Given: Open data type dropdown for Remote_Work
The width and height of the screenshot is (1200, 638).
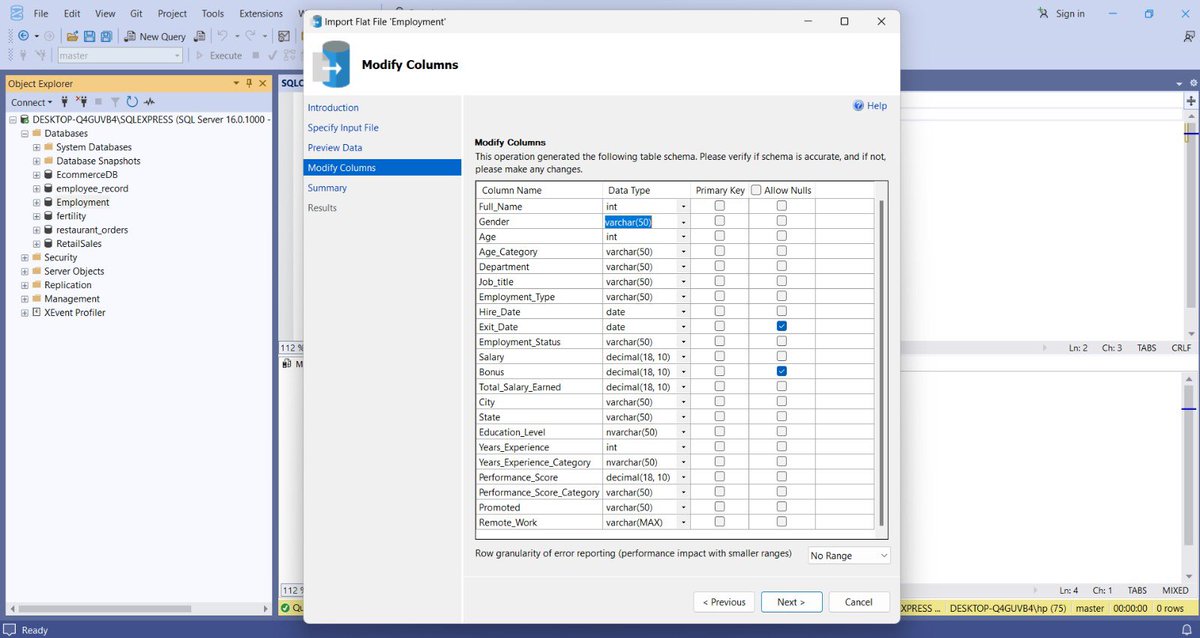Looking at the screenshot, I should click(684, 522).
